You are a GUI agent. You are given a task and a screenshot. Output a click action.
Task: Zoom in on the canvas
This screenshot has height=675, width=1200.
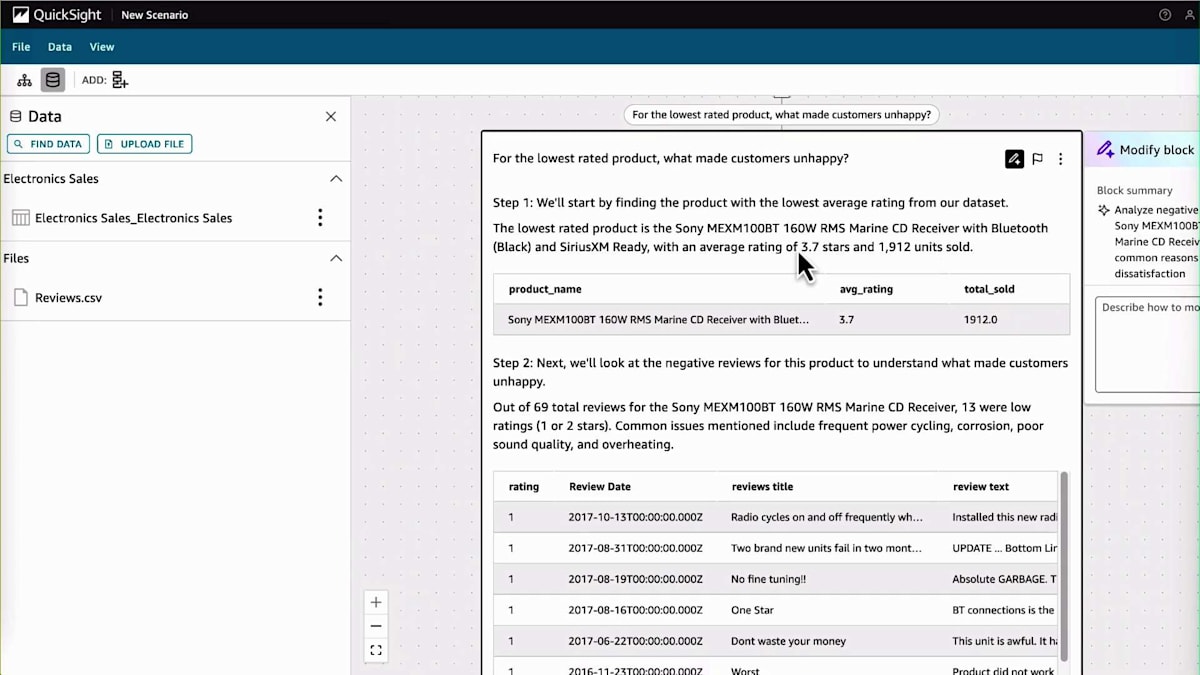(376, 602)
